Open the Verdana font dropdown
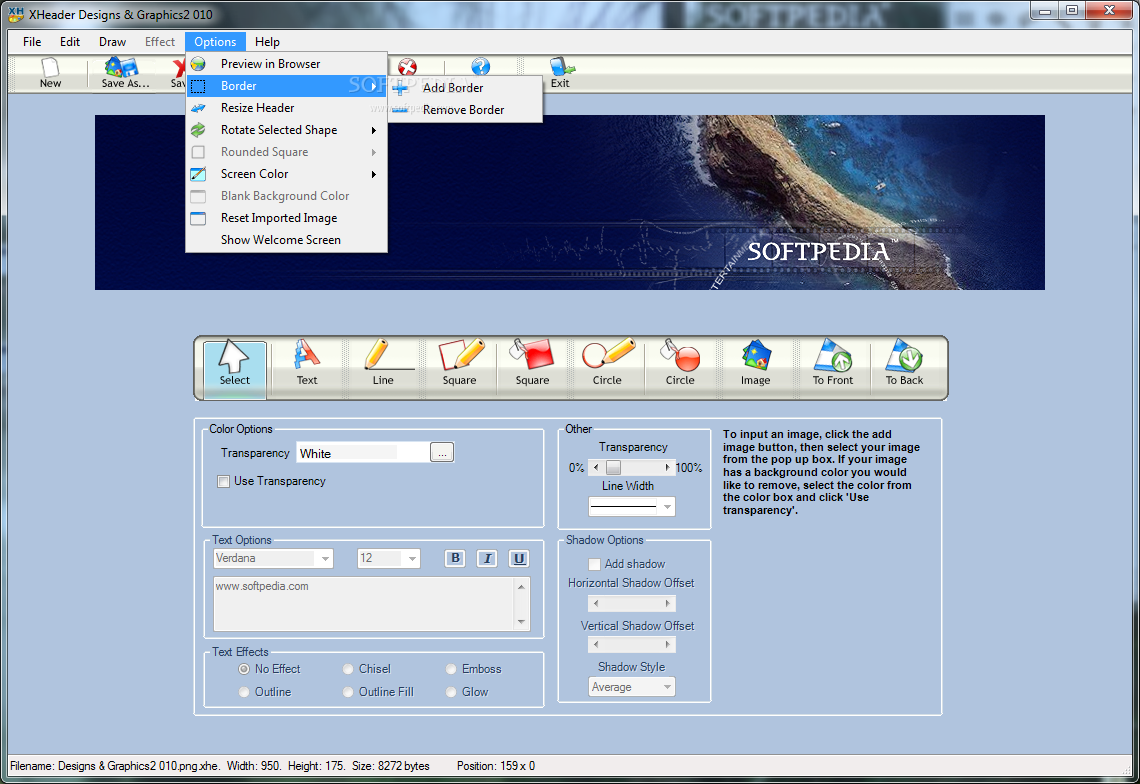This screenshot has width=1140, height=784. pyautogui.click(x=325, y=559)
